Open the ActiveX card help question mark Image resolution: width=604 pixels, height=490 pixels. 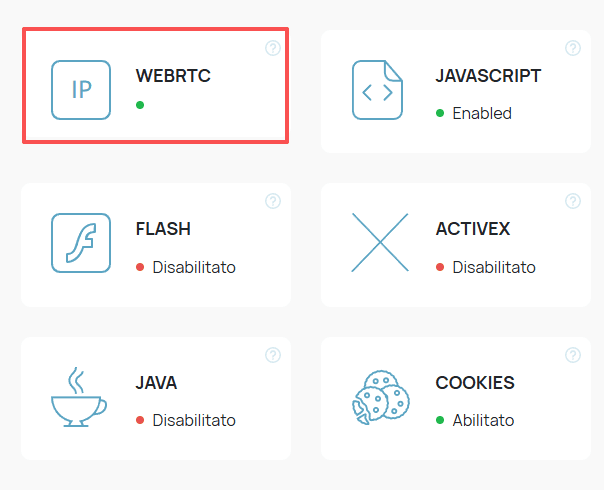pos(573,201)
